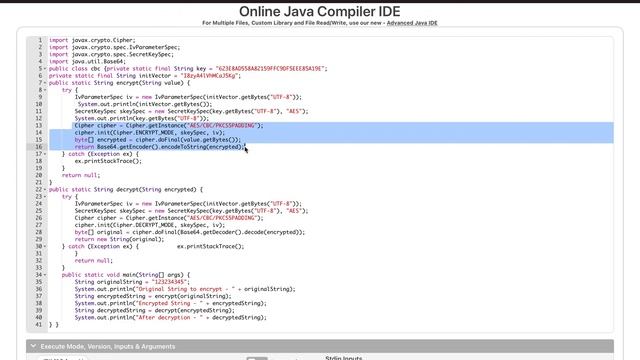Select line number 1 in the gutter
Viewport: 640px width, 360px height.
(40, 40)
